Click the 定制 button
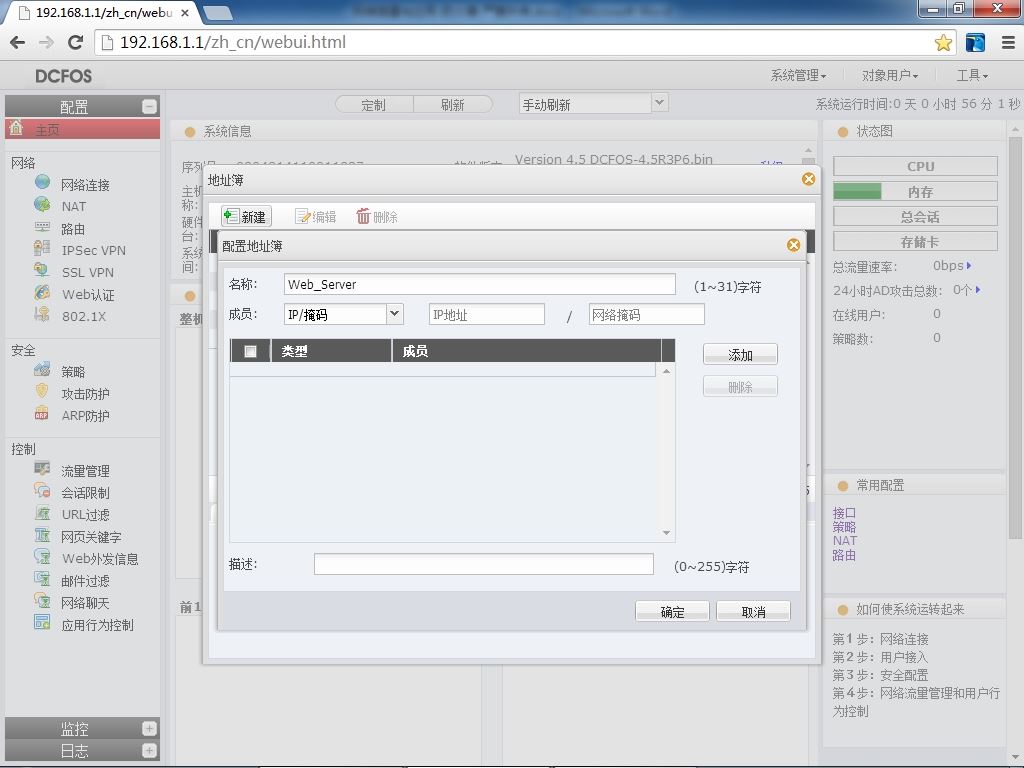This screenshot has height=768, width=1024. click(374, 104)
